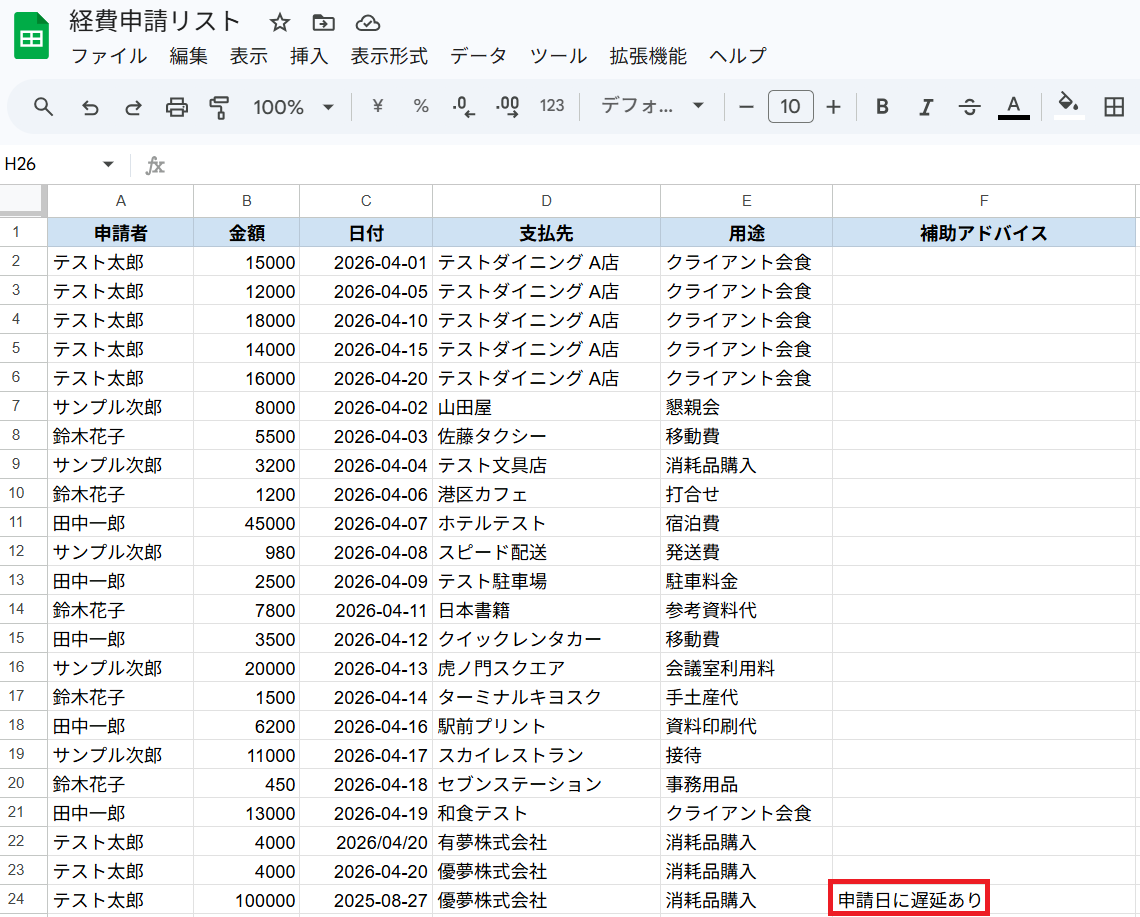The height and width of the screenshot is (917, 1140).
Task: Undo the last action
Action: click(89, 108)
